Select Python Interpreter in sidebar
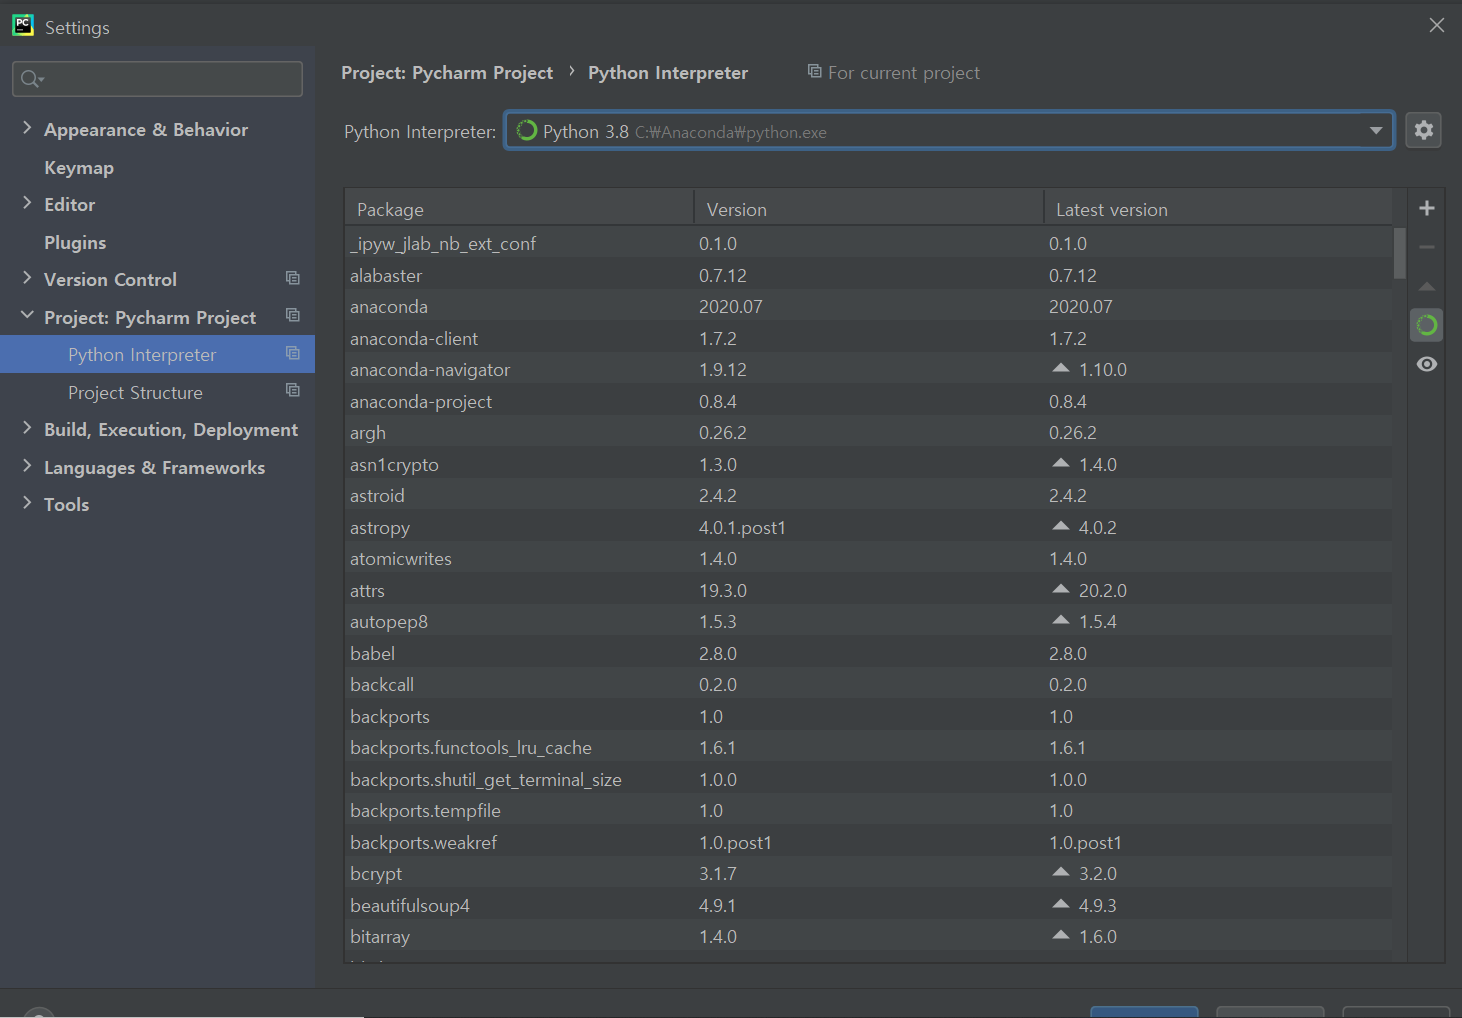The width and height of the screenshot is (1462, 1018). (157, 354)
